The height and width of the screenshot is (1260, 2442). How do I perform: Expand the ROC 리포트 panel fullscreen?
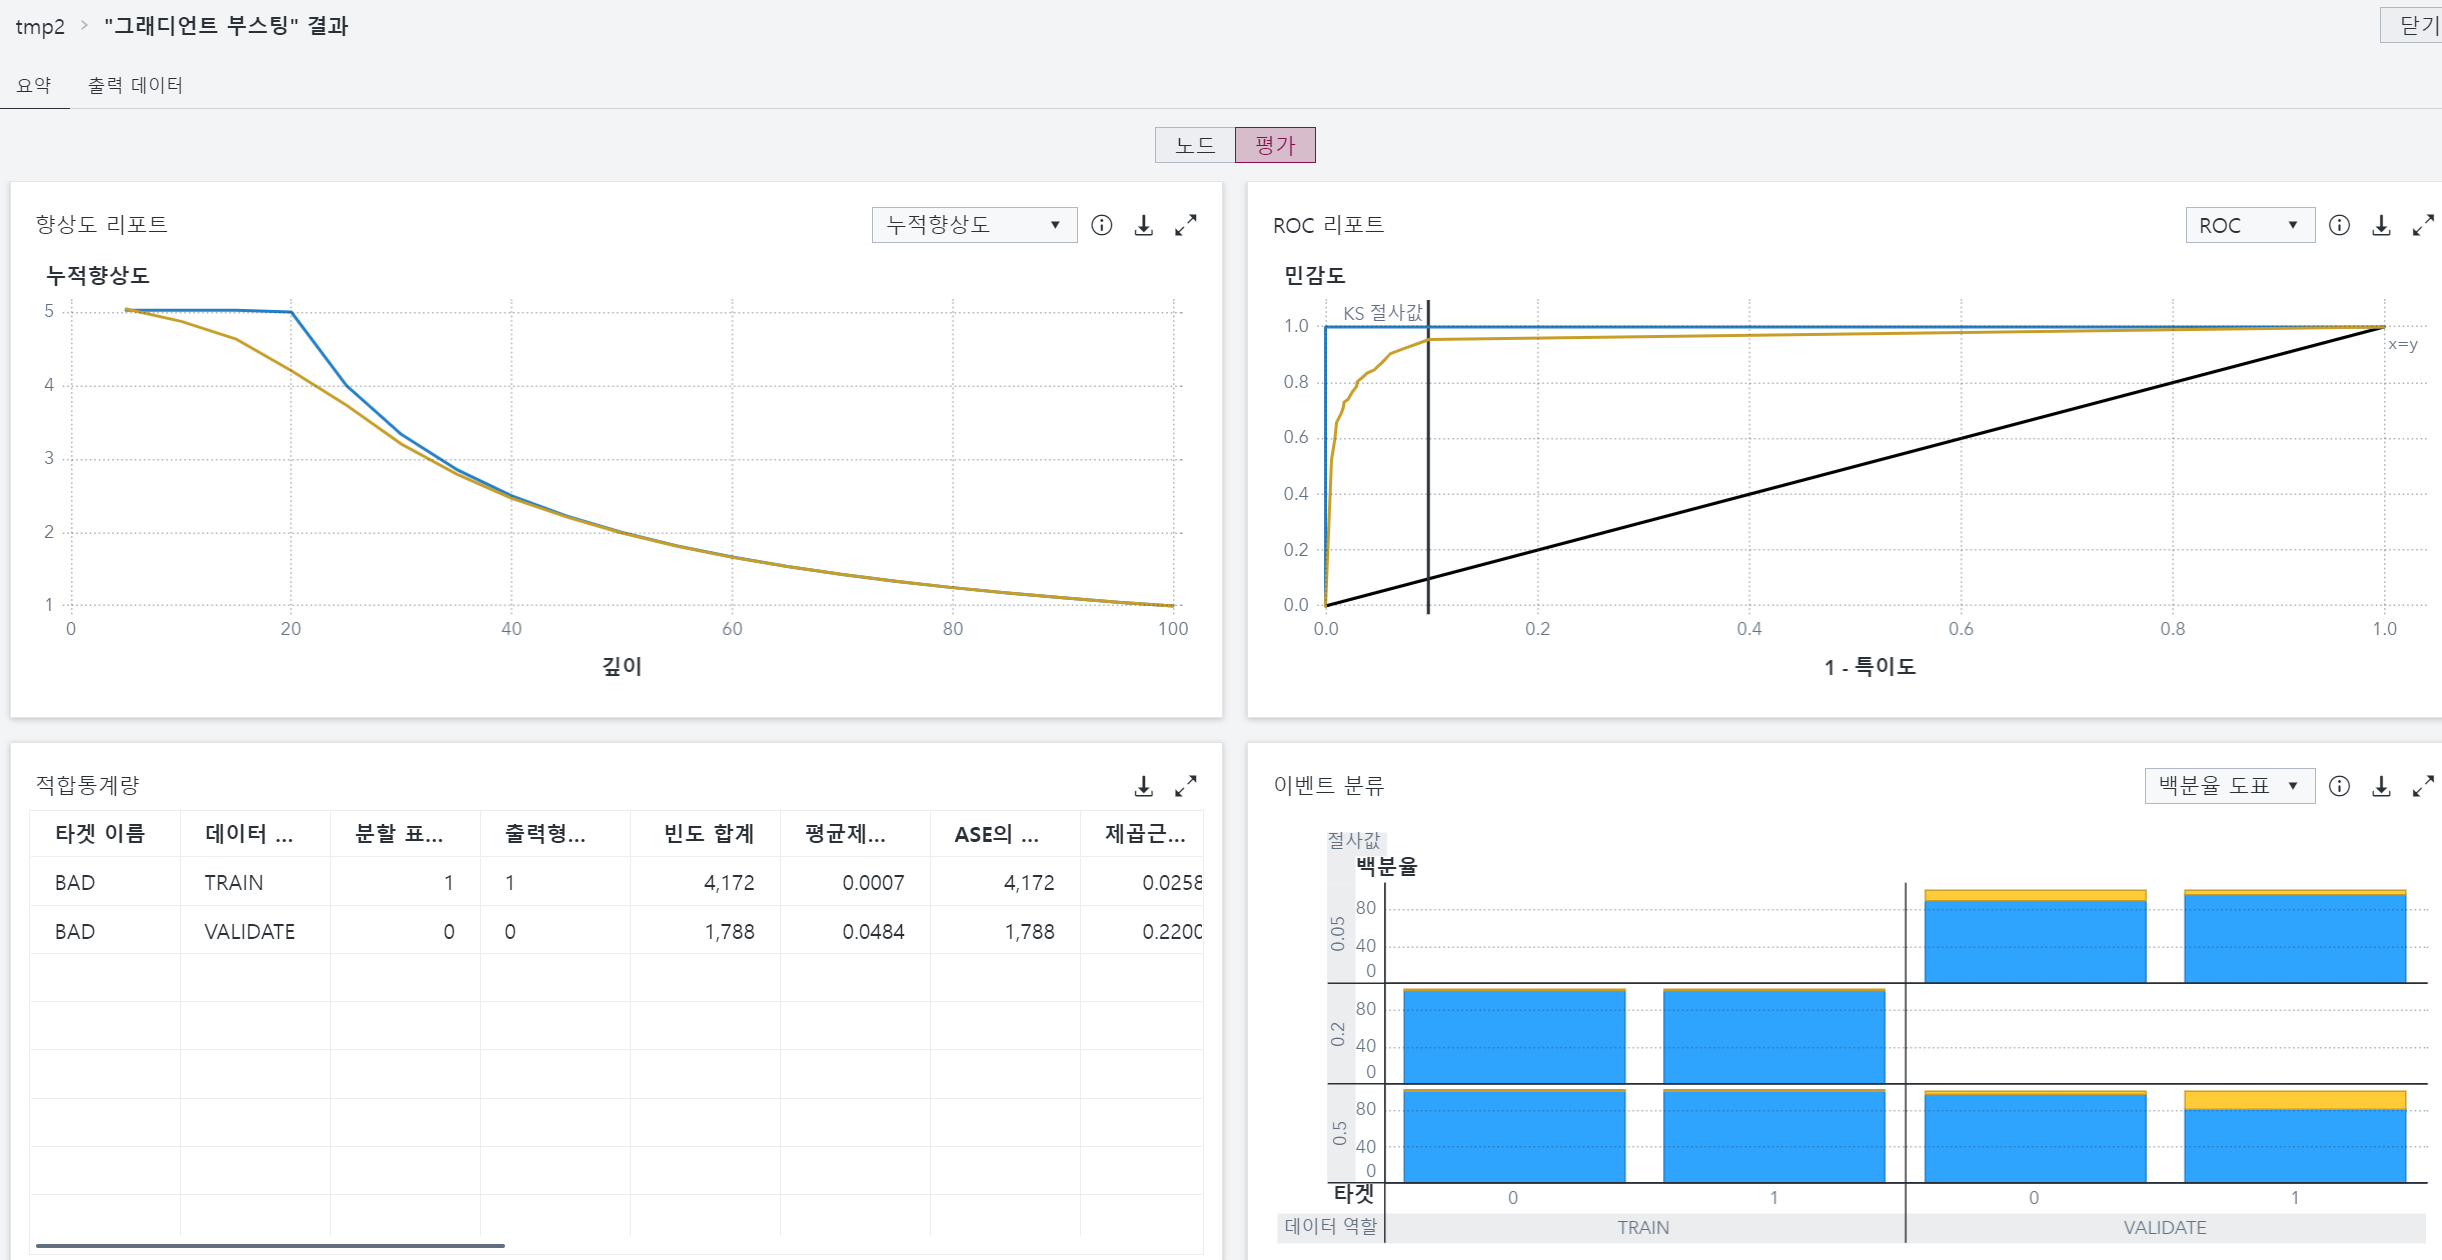click(2422, 226)
